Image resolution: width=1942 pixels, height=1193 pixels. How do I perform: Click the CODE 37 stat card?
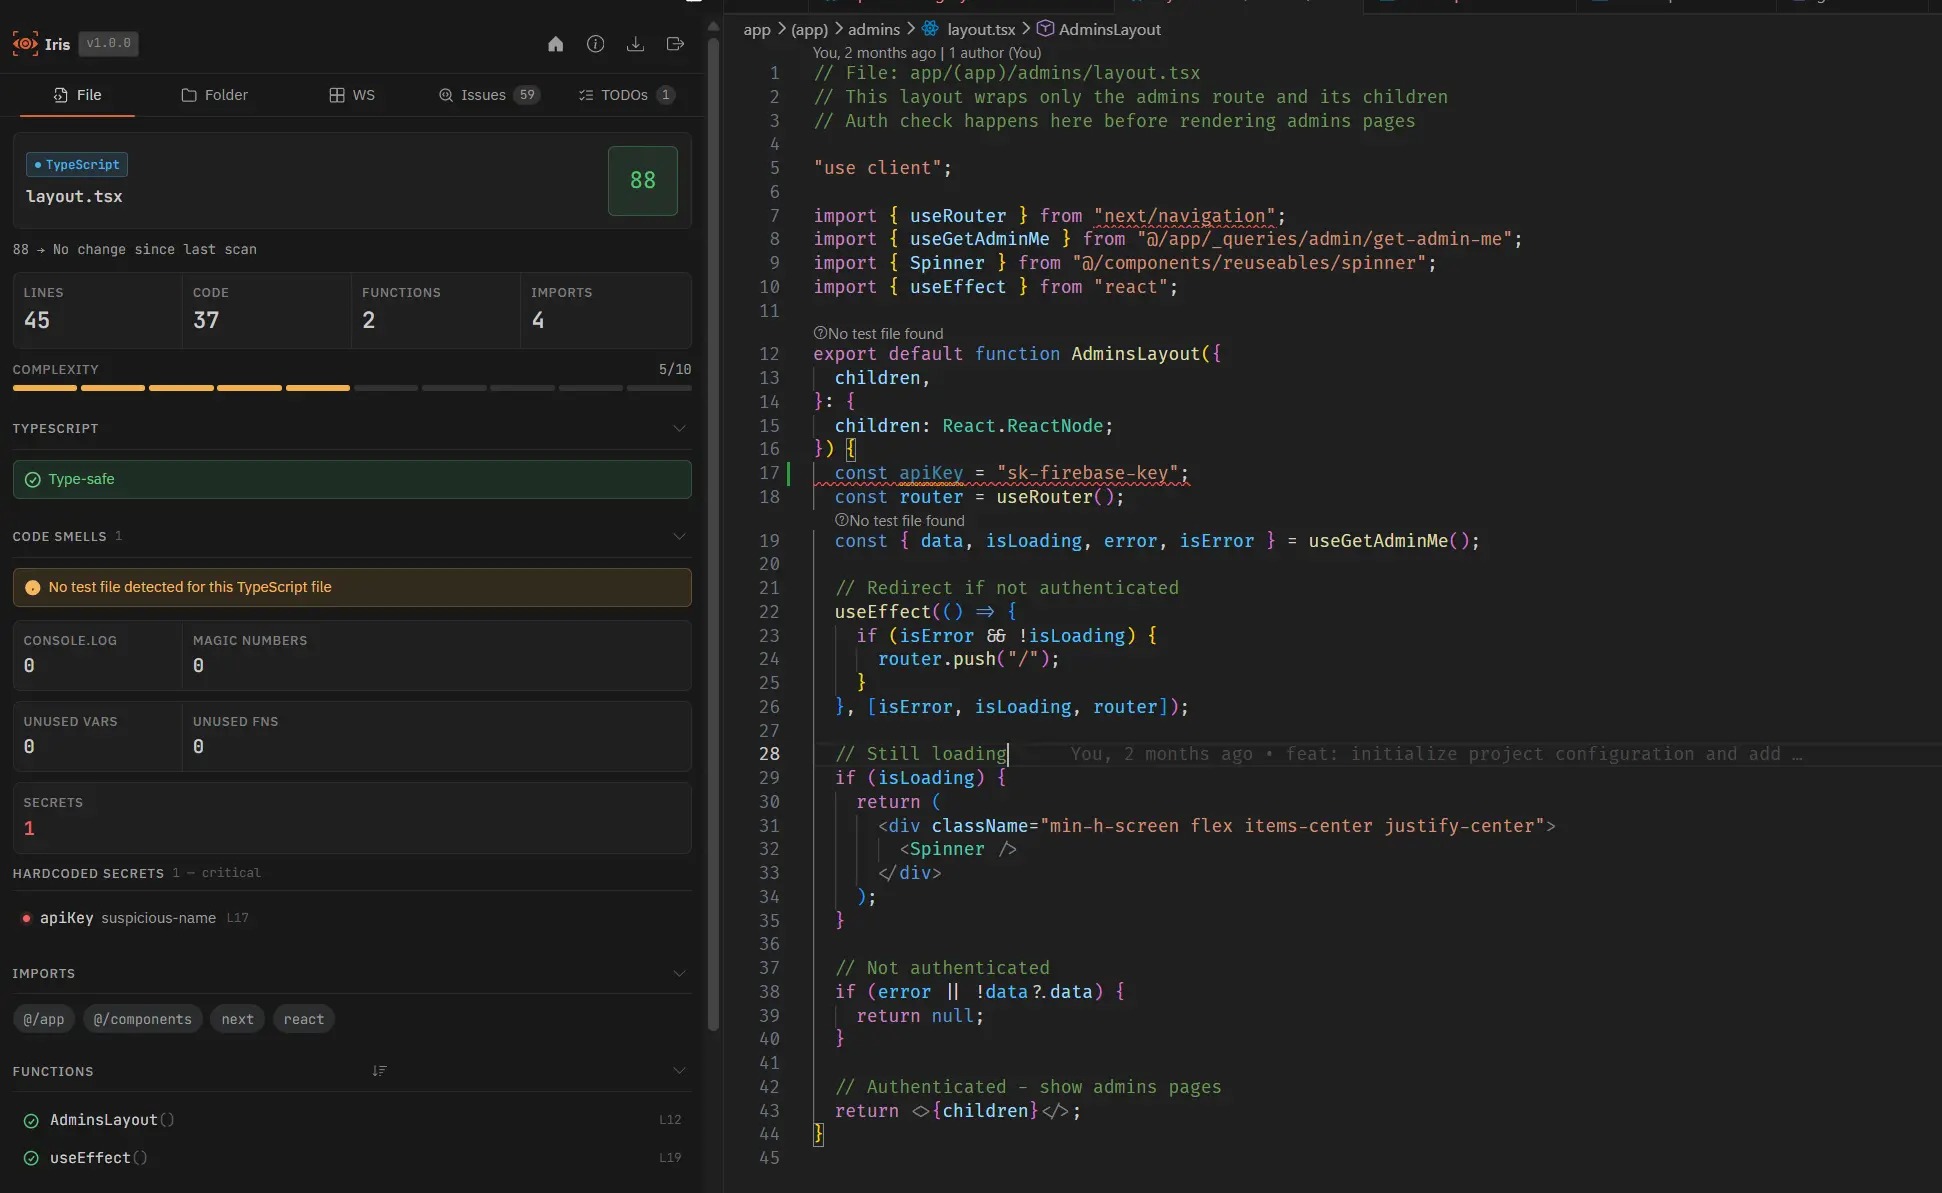pyautogui.click(x=267, y=310)
